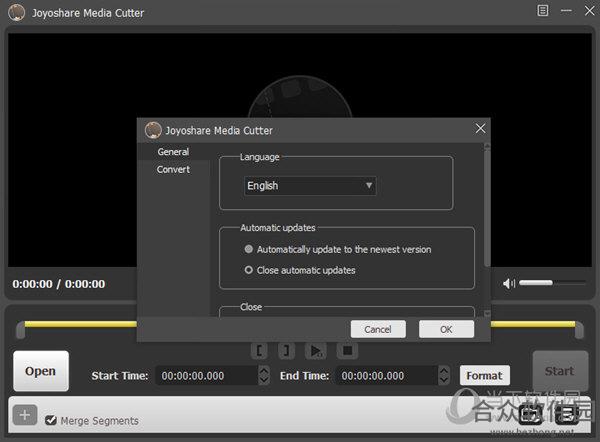Open the Format options button
The height and width of the screenshot is (442, 600).
point(484,375)
